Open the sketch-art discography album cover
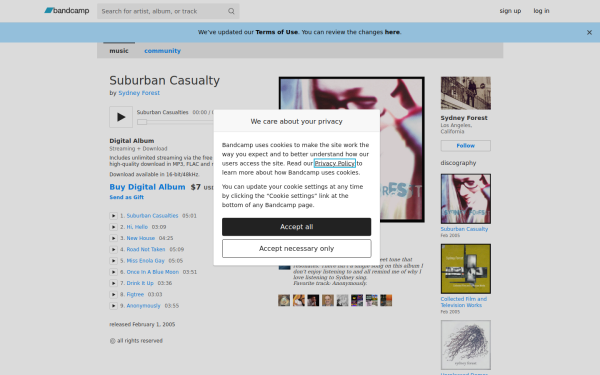Viewport: 600px width, 375px height. point(466,345)
